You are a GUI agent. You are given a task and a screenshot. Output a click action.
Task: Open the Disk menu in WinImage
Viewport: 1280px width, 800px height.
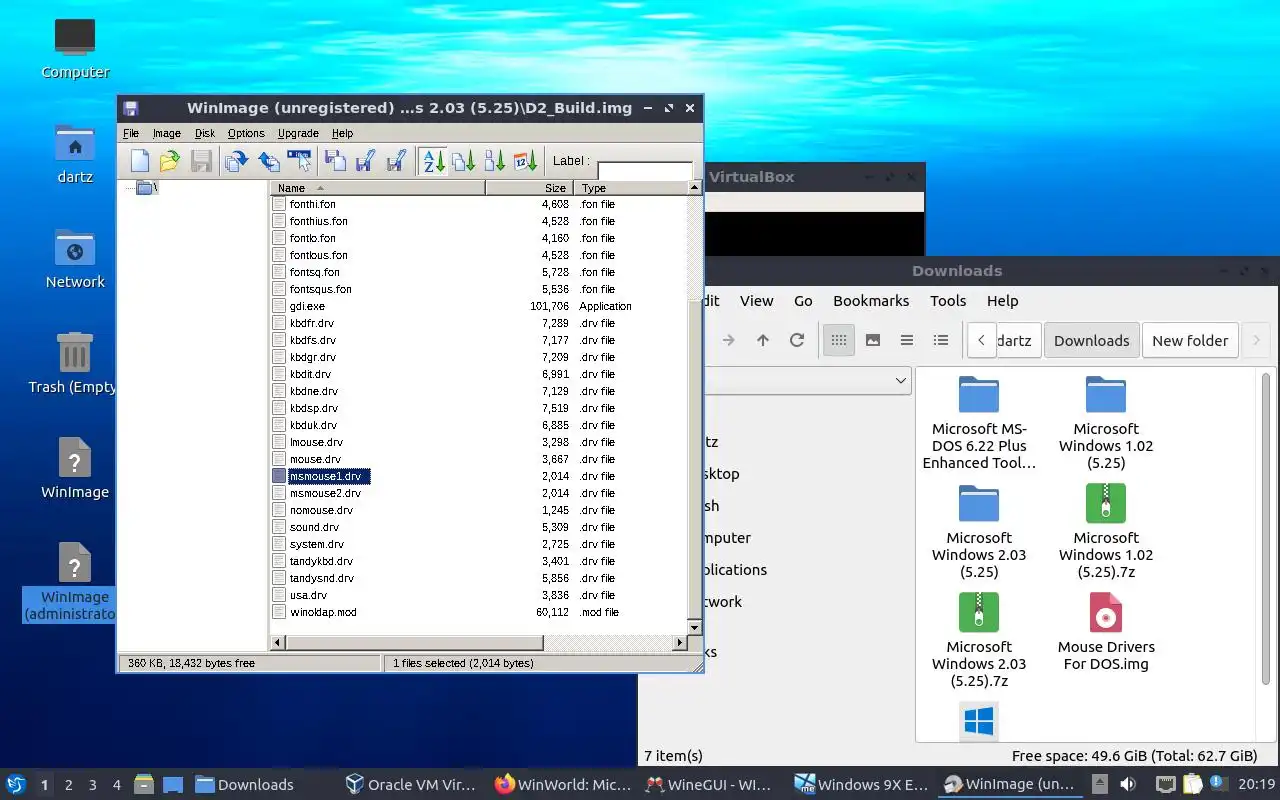205,133
